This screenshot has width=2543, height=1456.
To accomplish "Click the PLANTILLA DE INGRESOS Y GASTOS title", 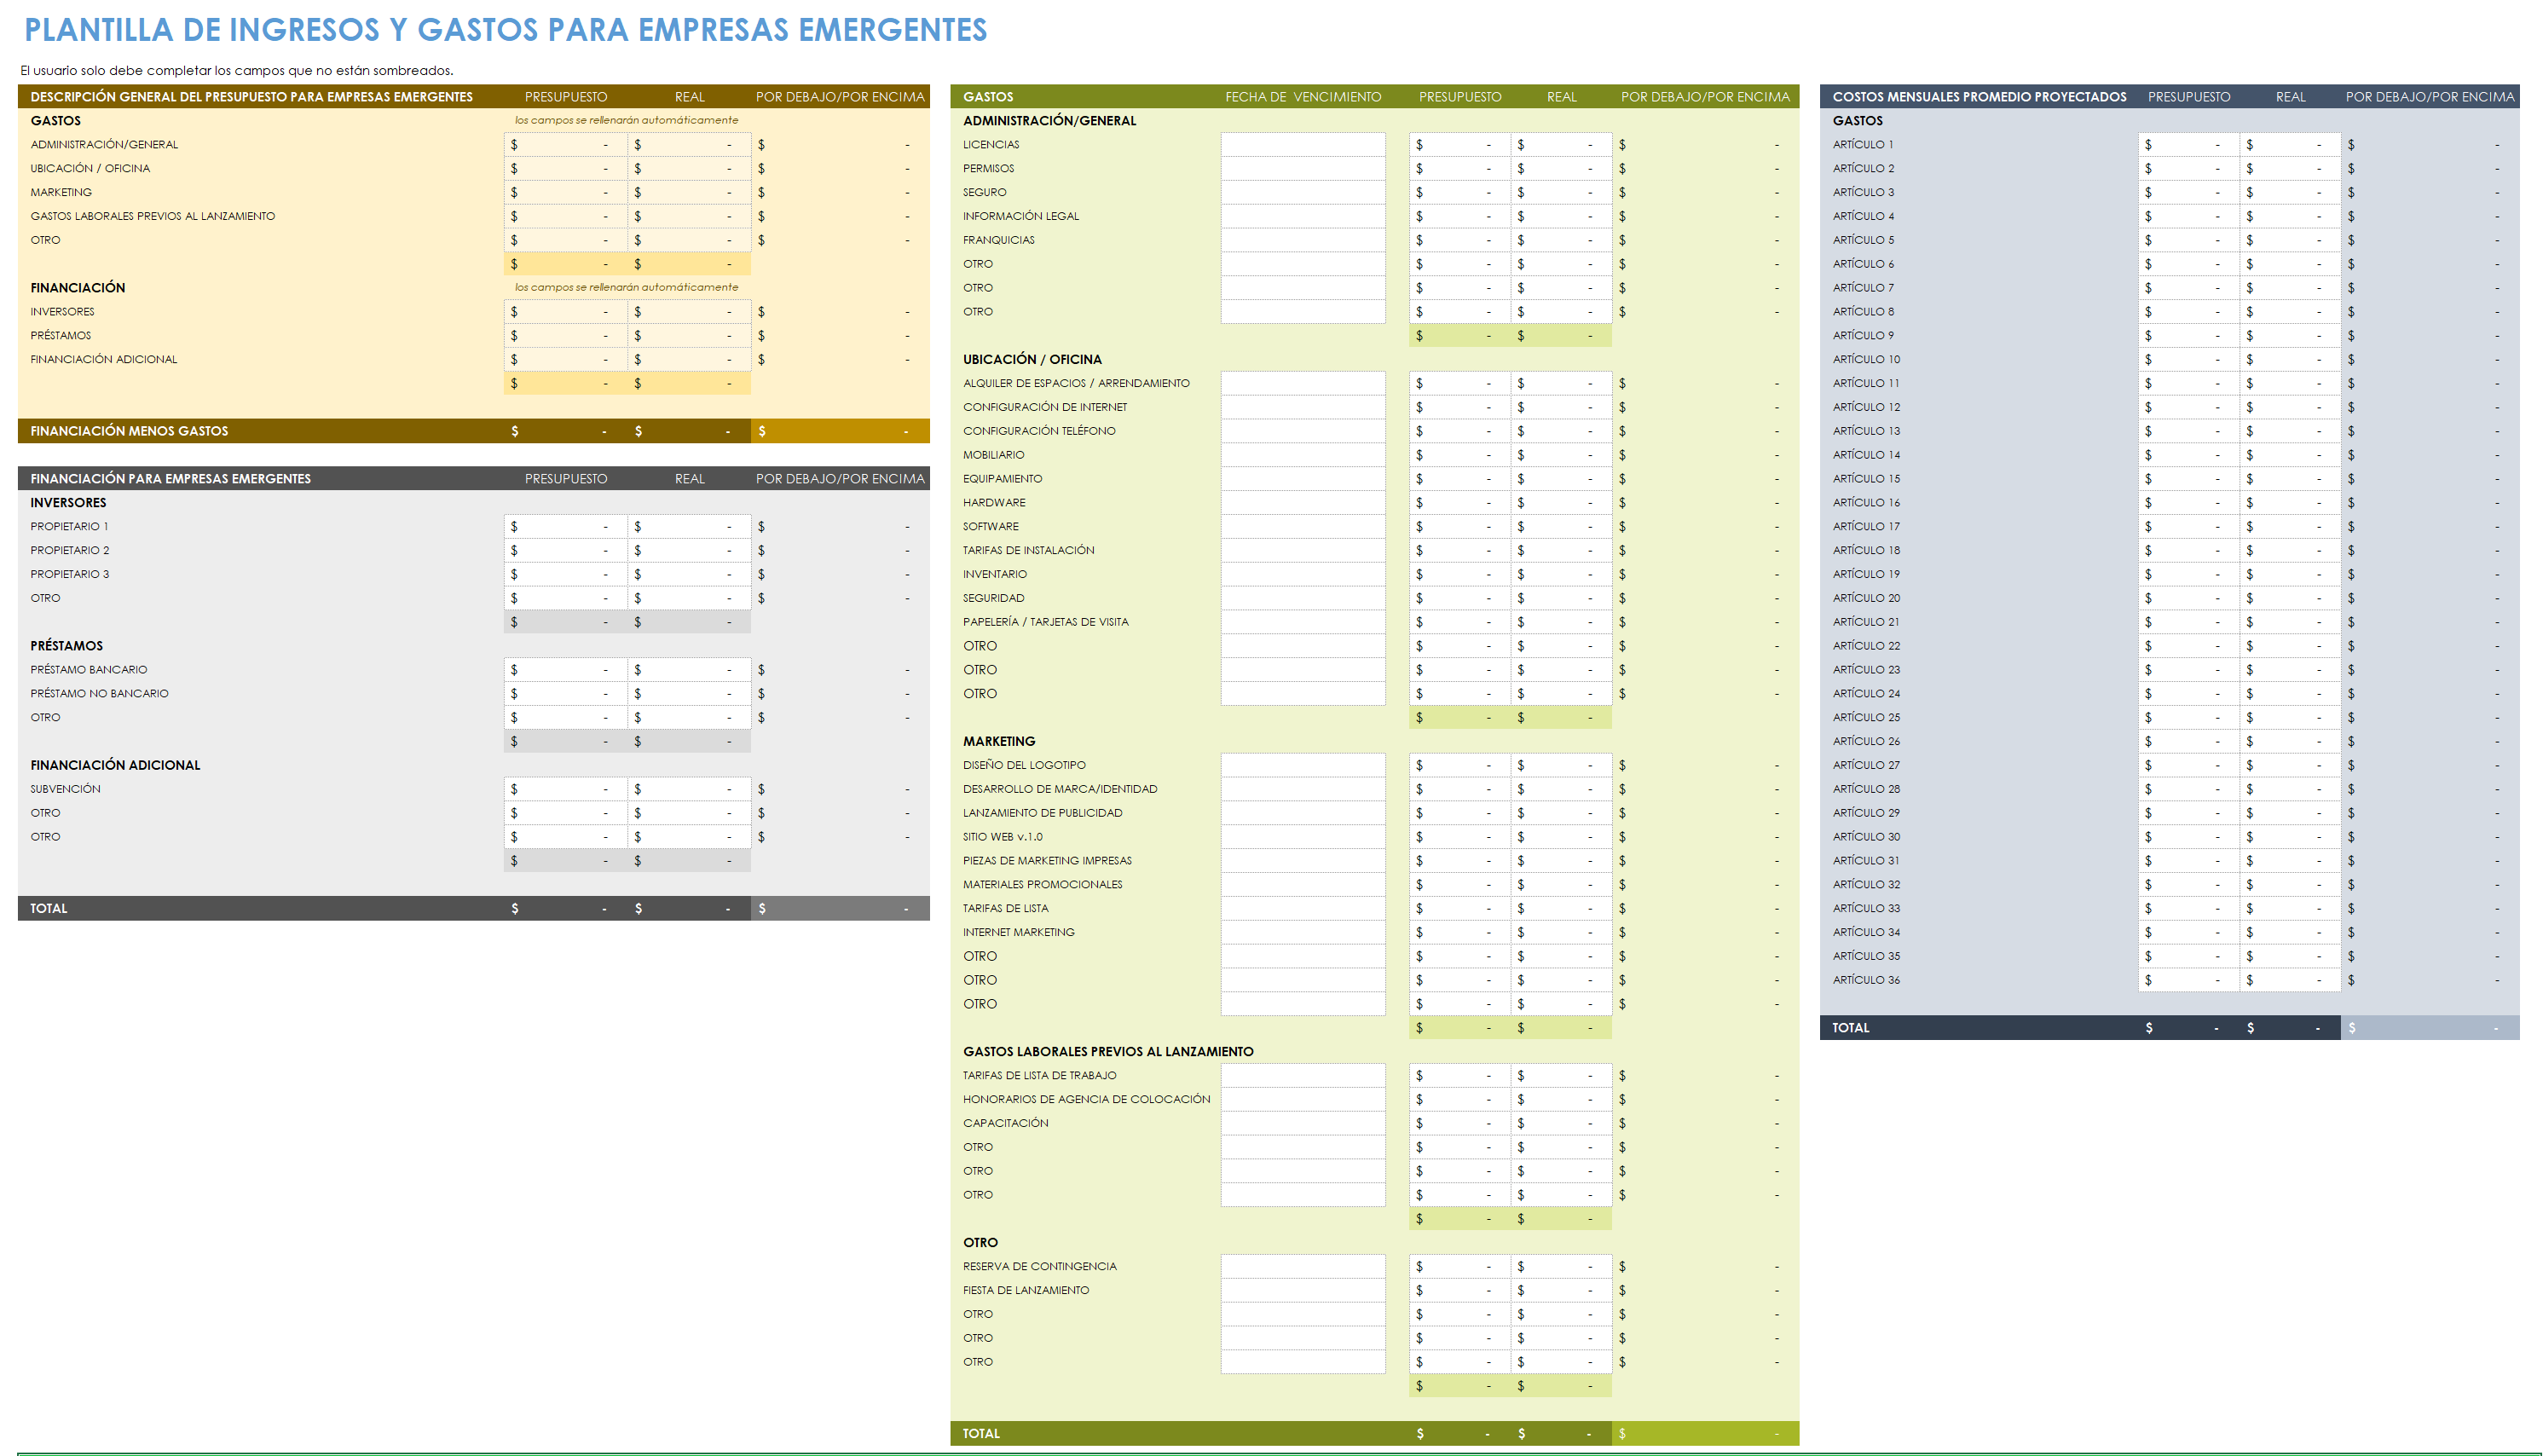I will [505, 30].
